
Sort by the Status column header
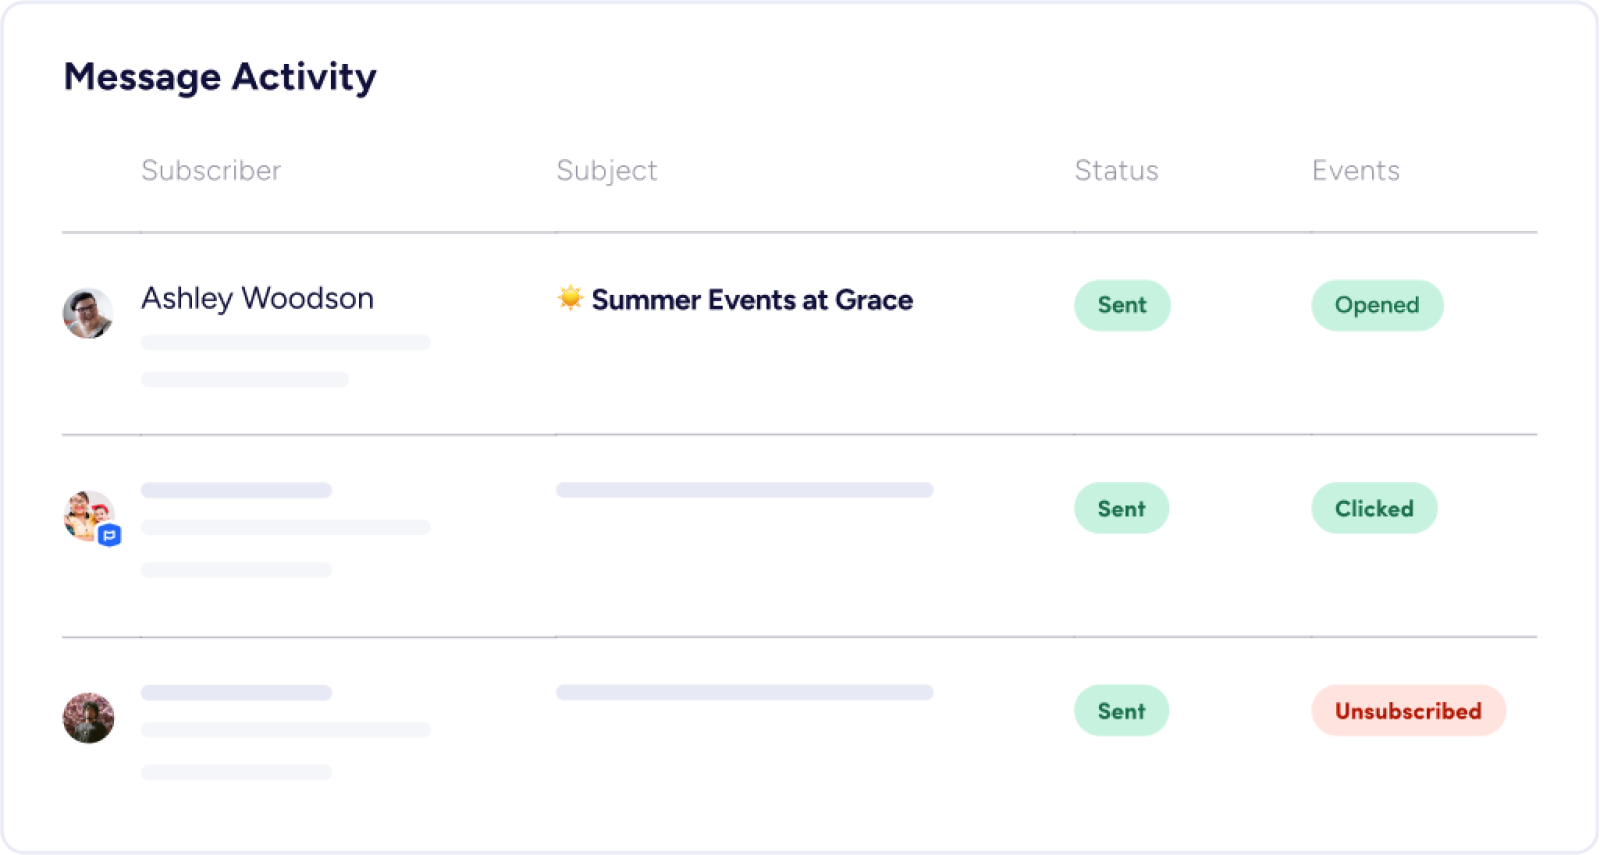click(1116, 170)
